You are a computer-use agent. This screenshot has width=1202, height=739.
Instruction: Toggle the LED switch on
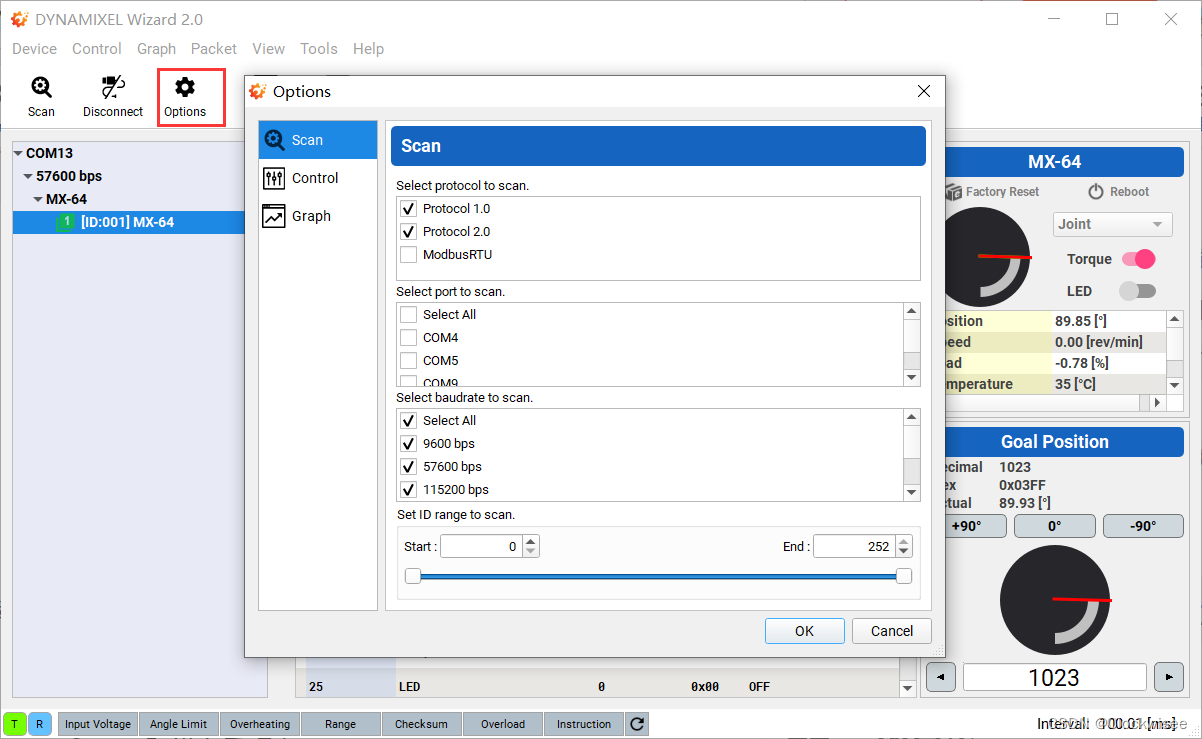1138,291
